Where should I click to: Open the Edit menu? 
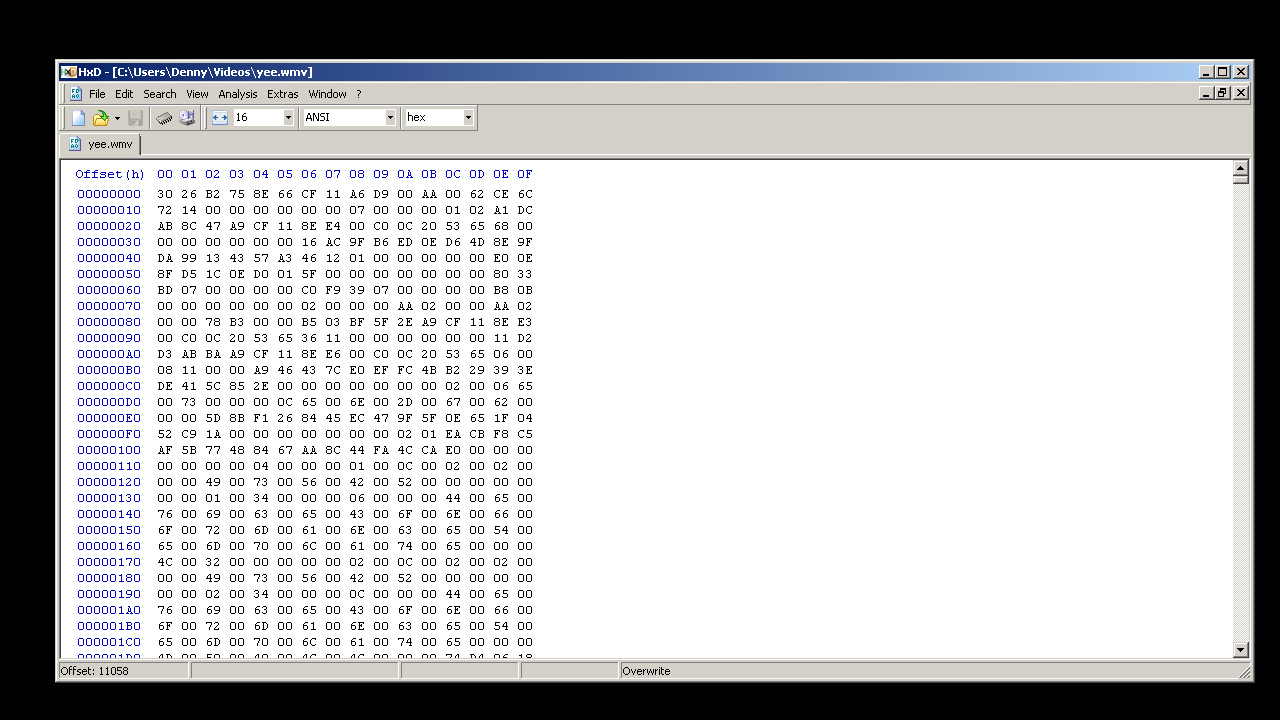tap(124, 94)
